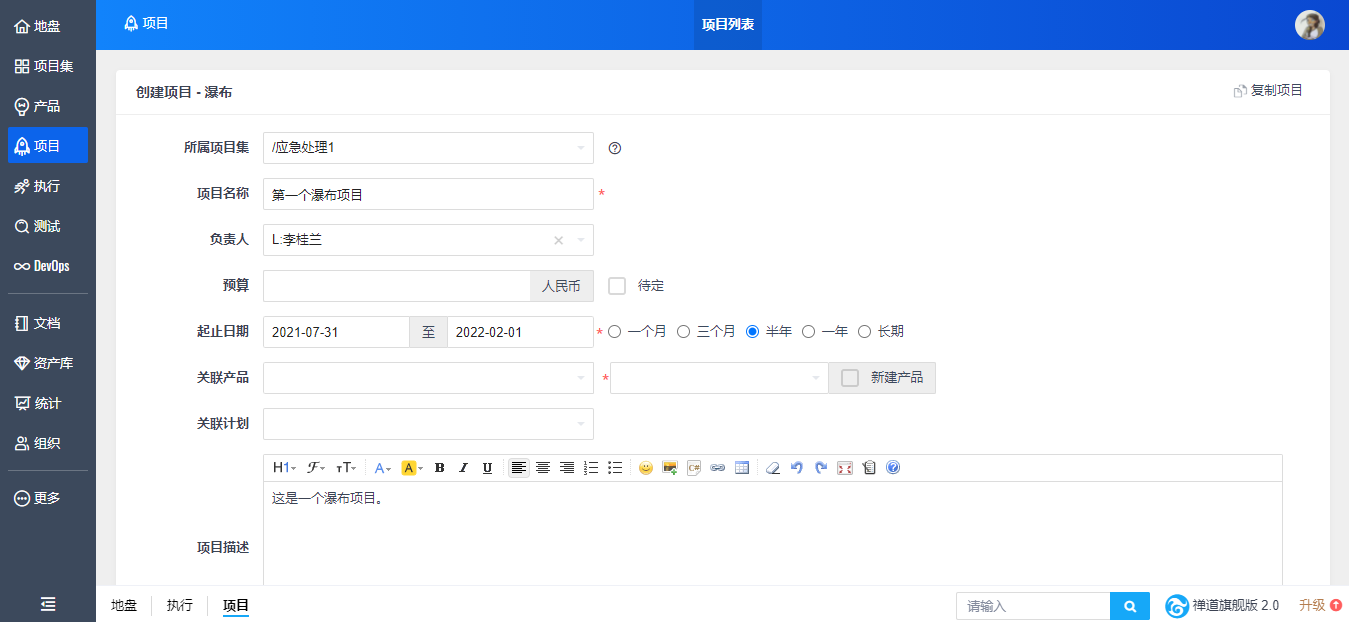The image size is (1349, 622).
Task: Open 测试 in left sidebar
Action: coord(48,226)
